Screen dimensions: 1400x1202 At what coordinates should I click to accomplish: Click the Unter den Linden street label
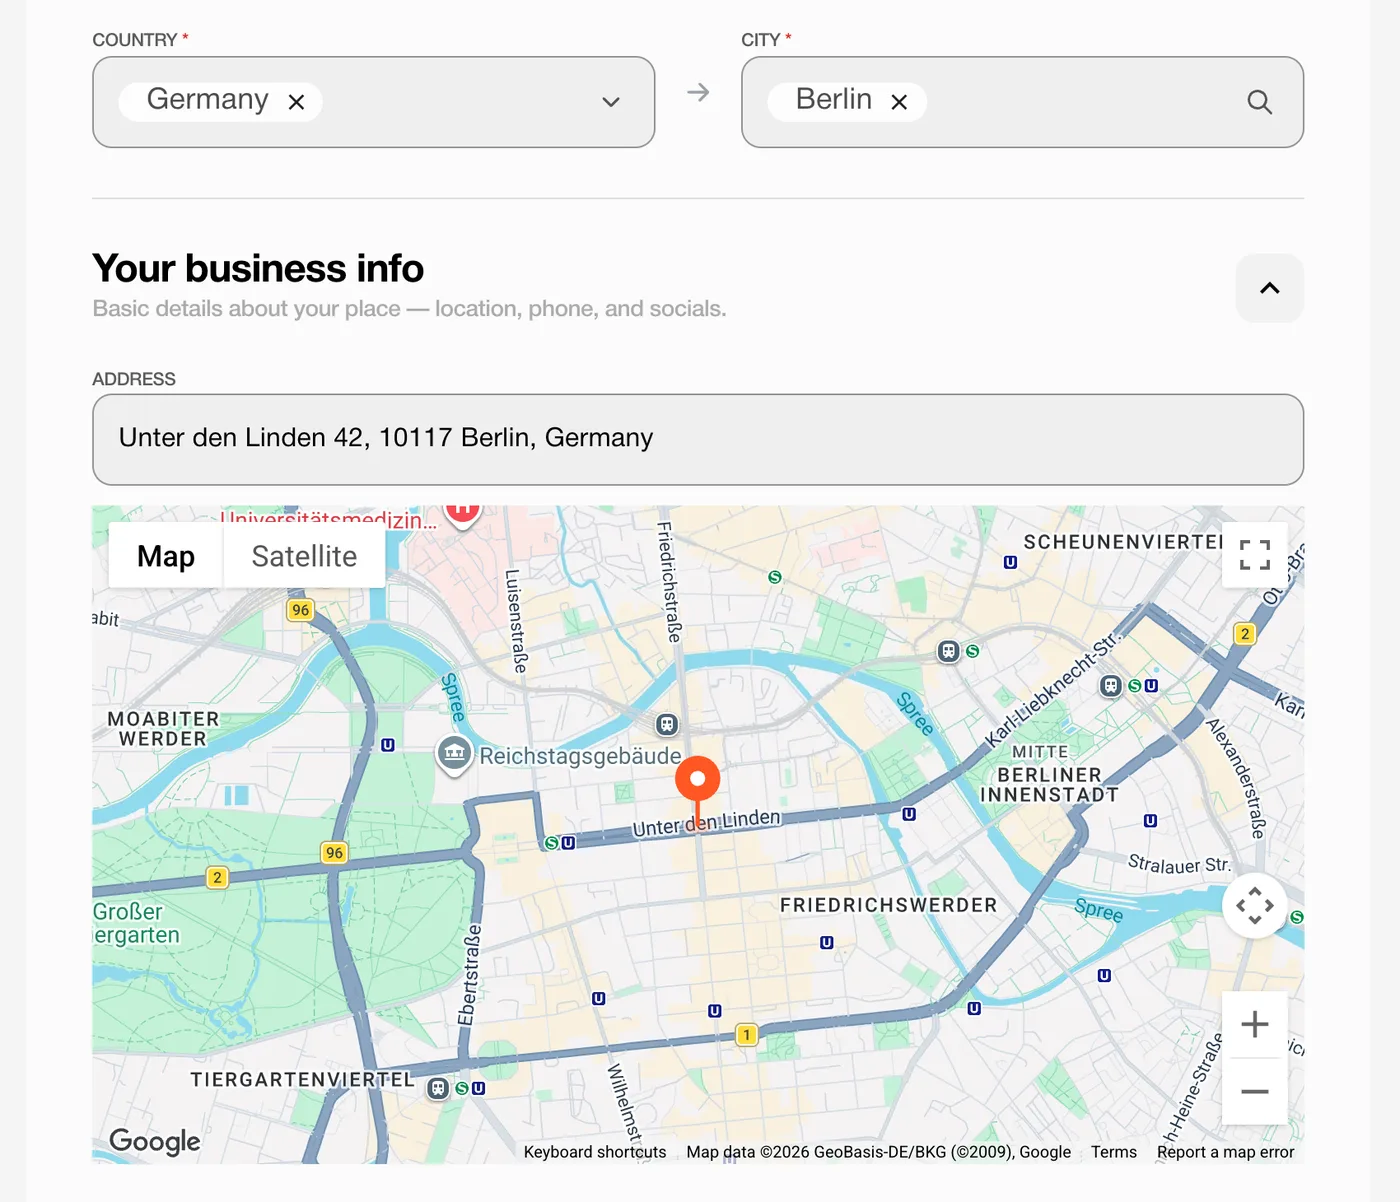[x=707, y=823]
